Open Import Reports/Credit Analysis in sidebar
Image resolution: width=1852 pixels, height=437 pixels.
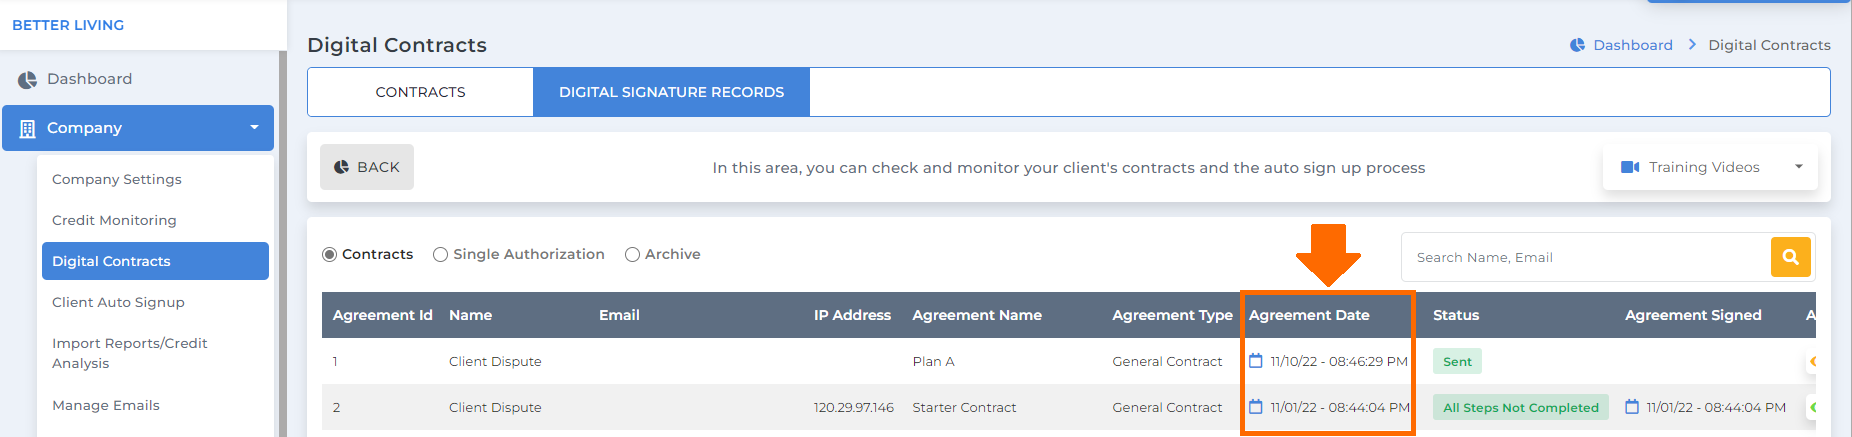tap(130, 353)
